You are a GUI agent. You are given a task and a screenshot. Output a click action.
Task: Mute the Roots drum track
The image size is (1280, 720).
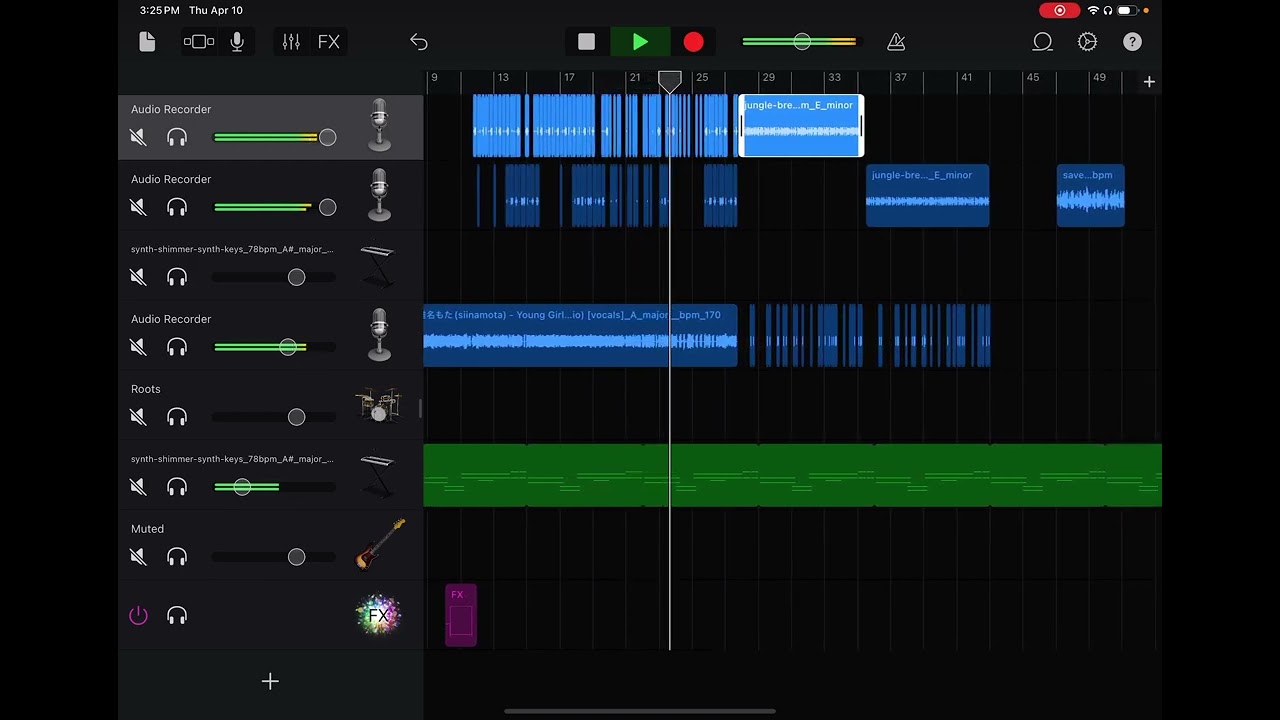point(138,417)
